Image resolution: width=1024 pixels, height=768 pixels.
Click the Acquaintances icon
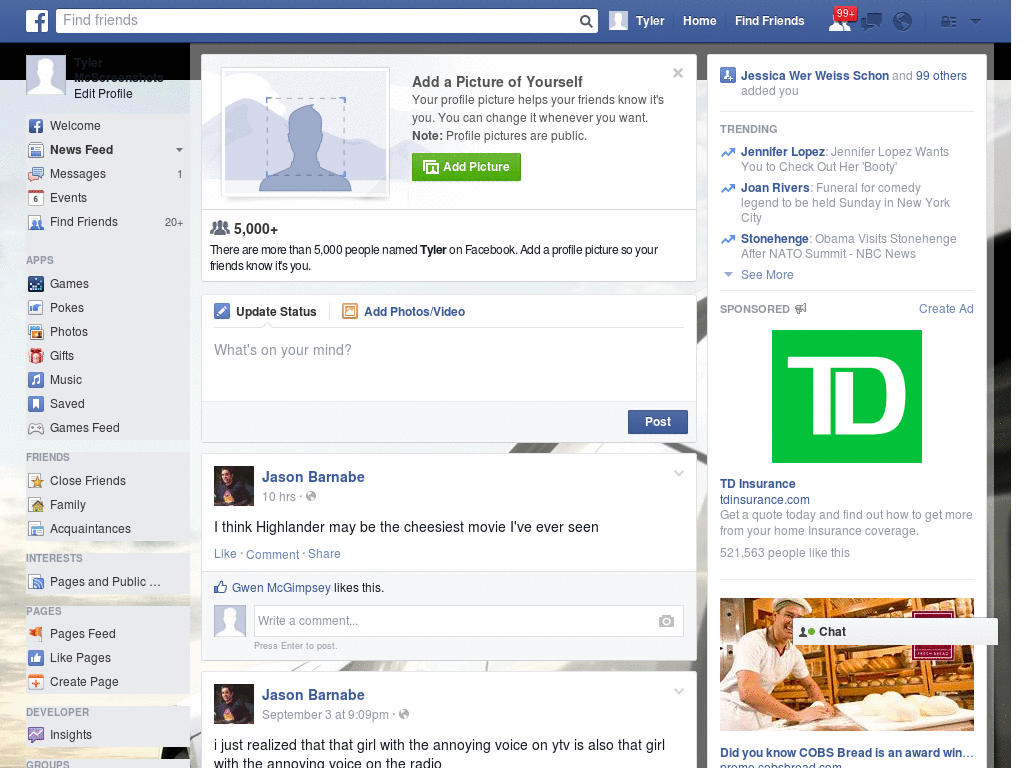pos(36,529)
